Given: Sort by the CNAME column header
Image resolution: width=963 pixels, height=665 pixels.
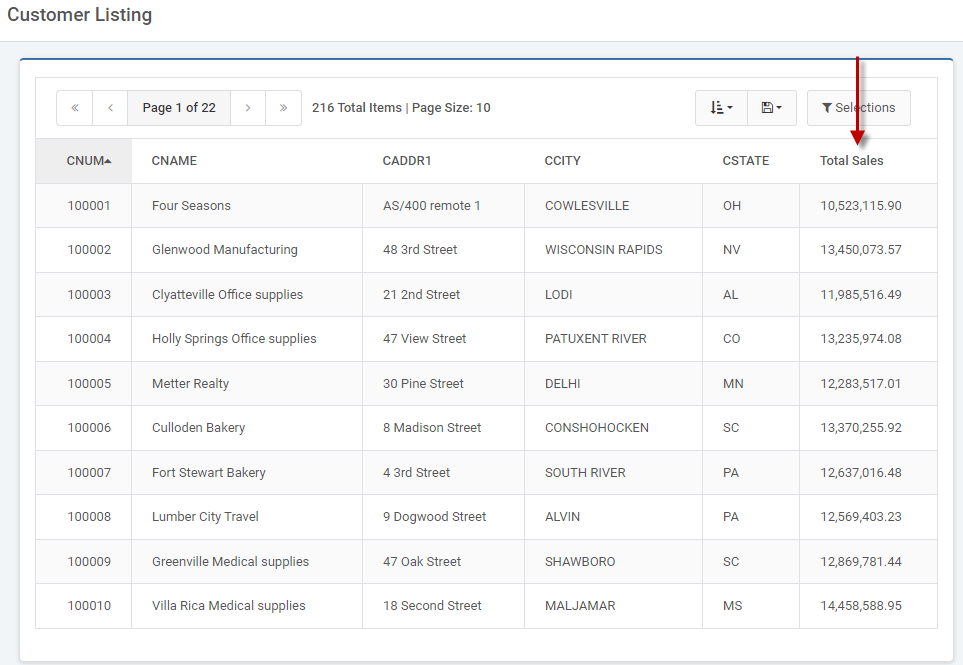Looking at the screenshot, I should pos(174,161).
